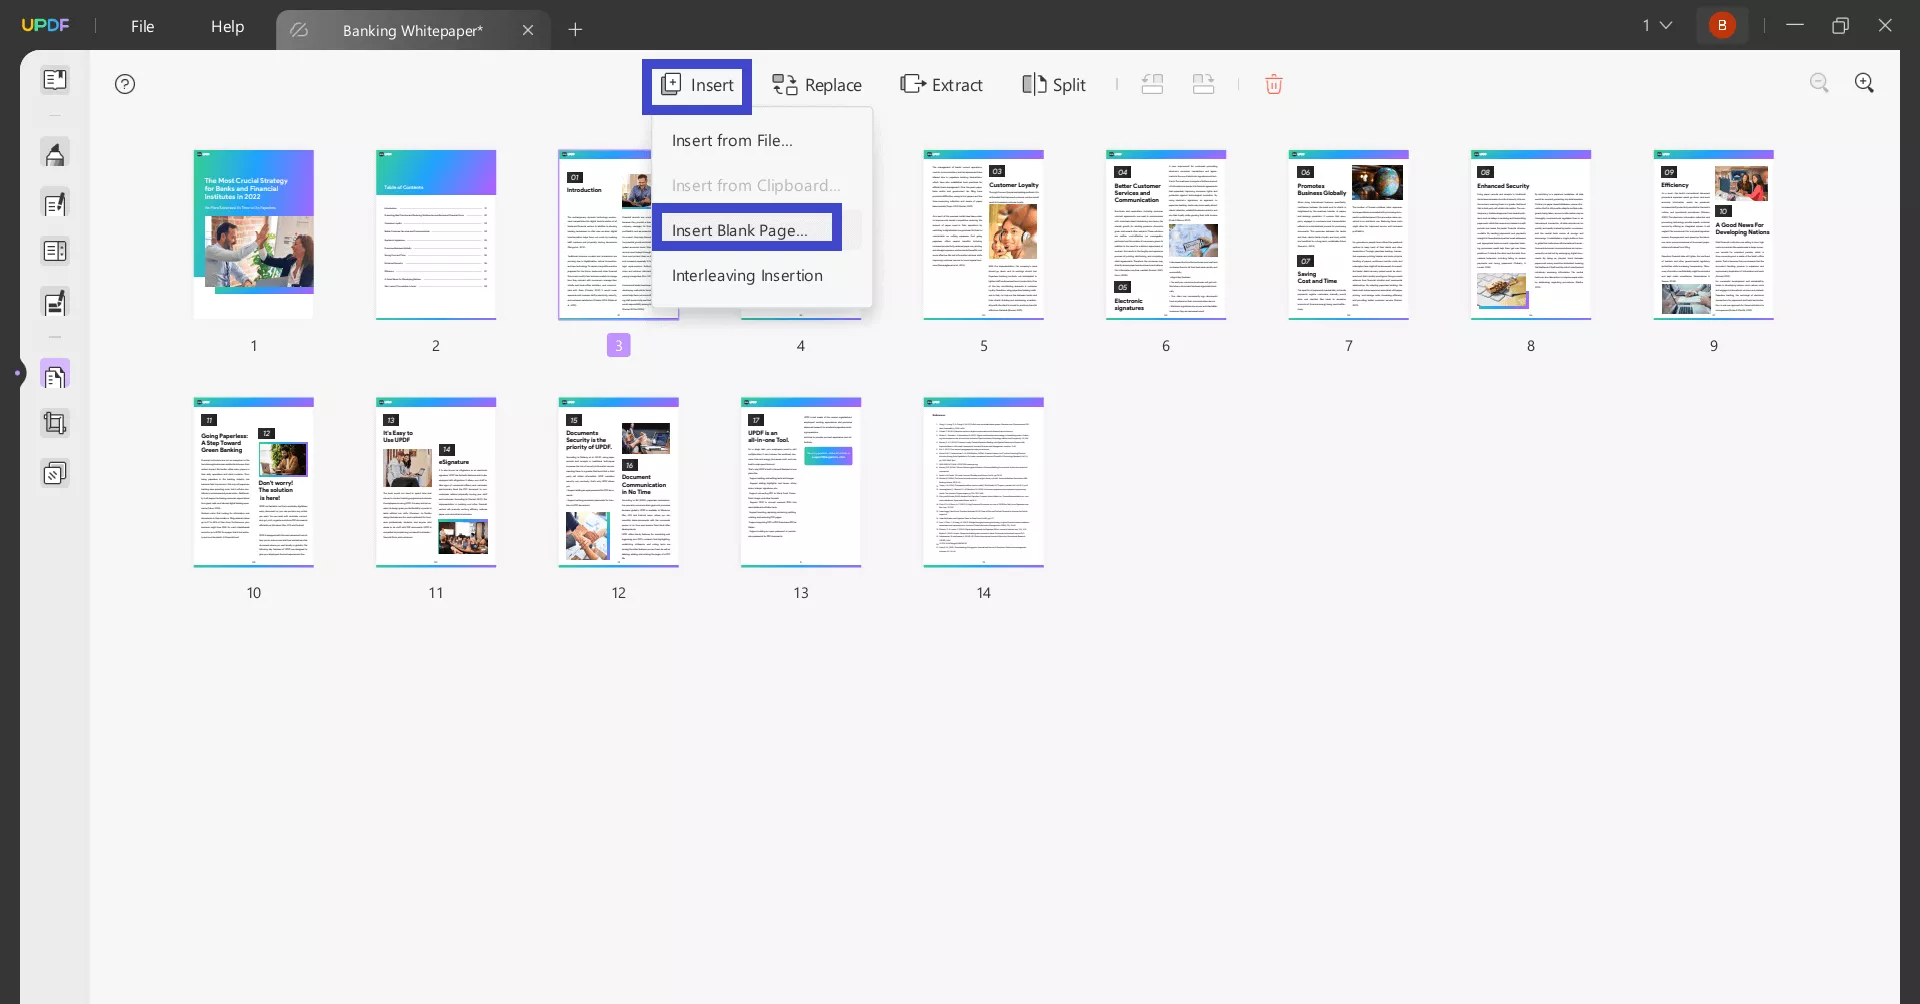Open the Edit PDF sidebar icon
This screenshot has width=1920, height=1004.
tap(55, 204)
